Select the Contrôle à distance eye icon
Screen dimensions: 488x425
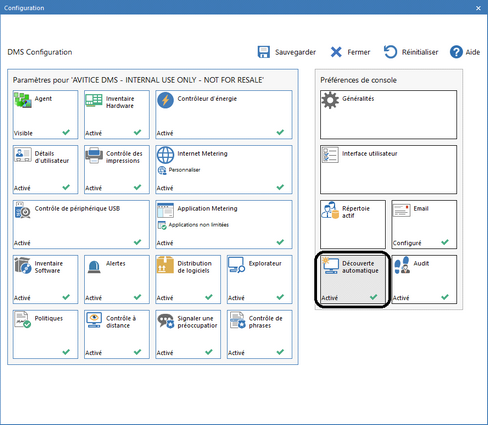[94, 320]
